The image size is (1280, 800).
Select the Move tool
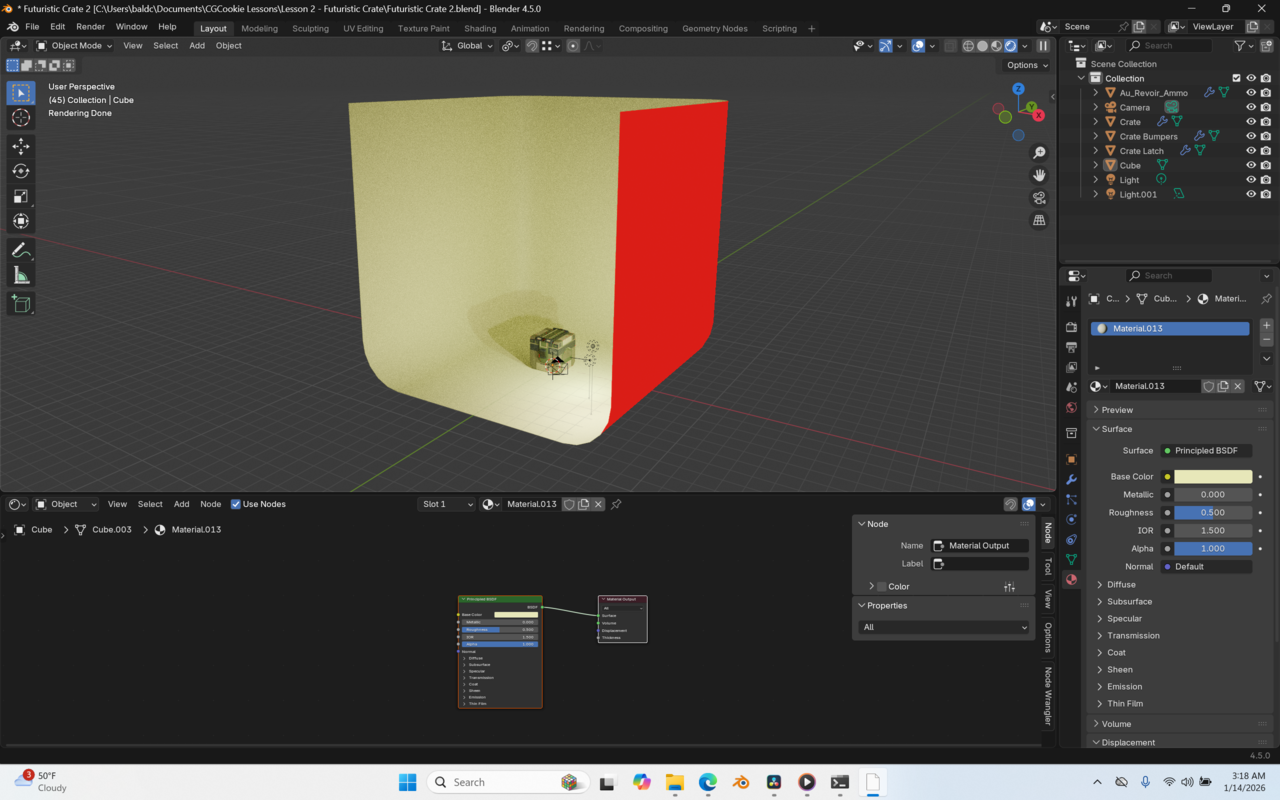tap(21, 146)
